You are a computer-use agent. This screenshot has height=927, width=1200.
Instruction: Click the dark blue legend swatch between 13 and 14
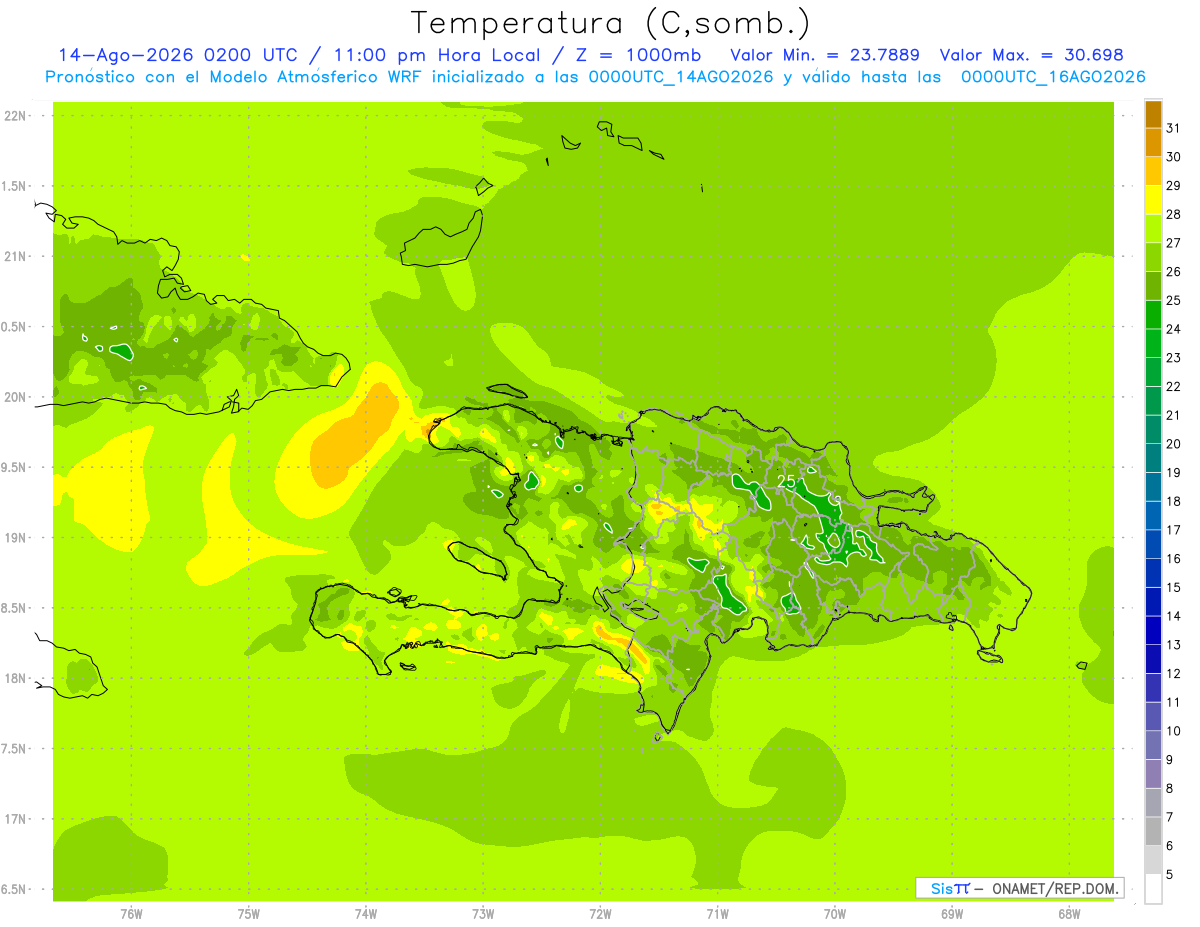[x=1153, y=630]
